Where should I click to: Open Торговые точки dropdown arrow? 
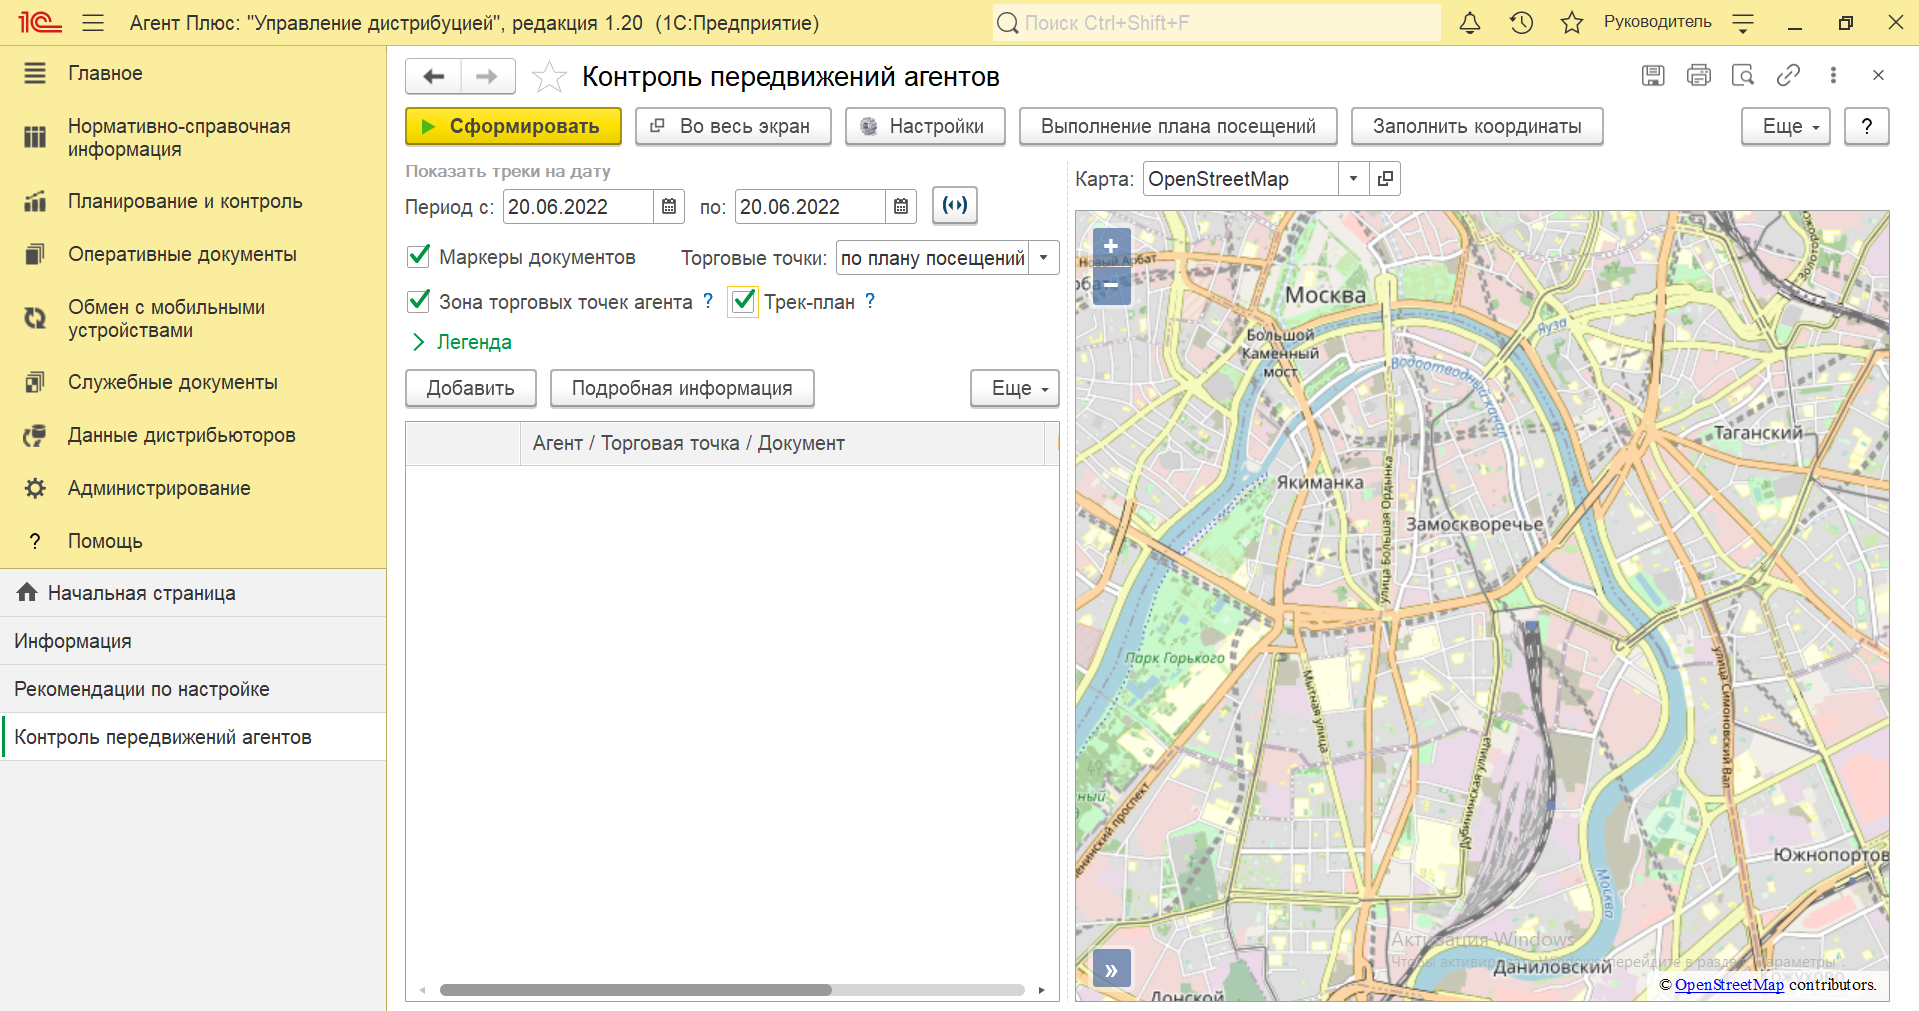point(1044,258)
